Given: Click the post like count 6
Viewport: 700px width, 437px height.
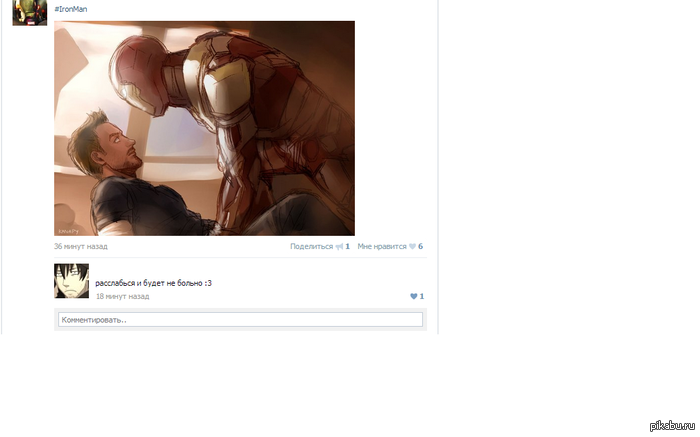Looking at the screenshot, I should click(420, 246).
